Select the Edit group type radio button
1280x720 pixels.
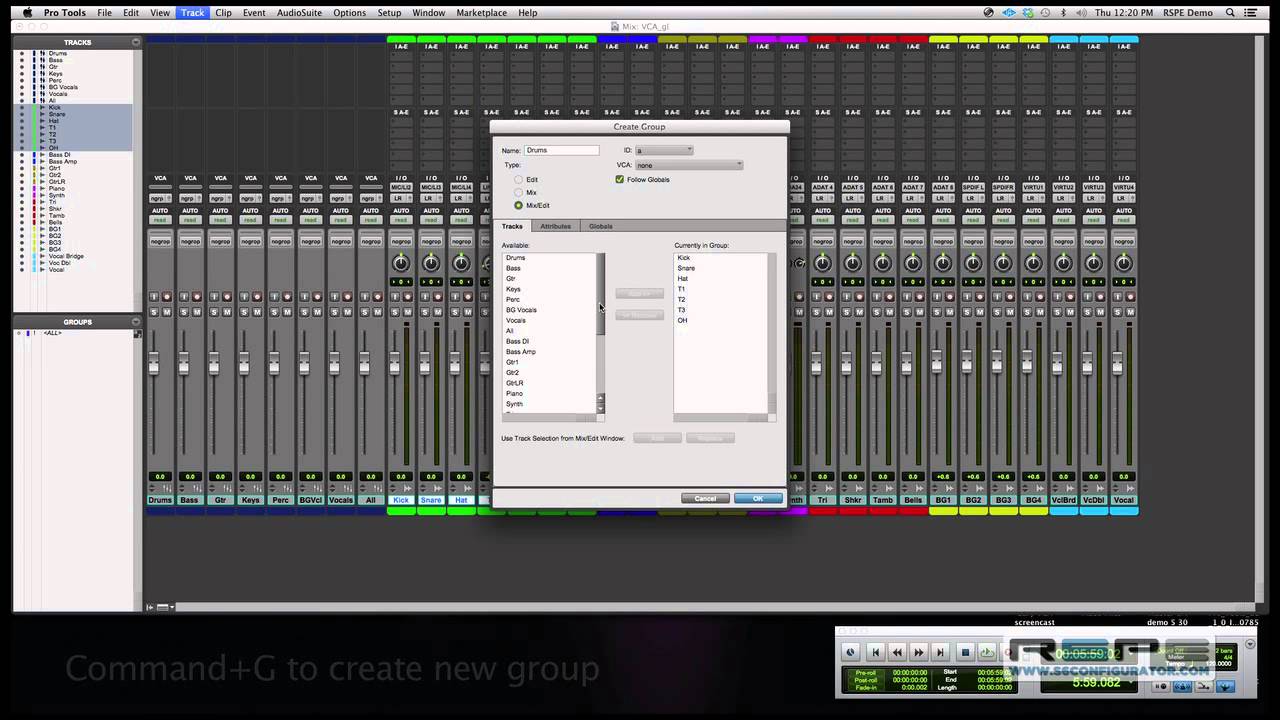coord(518,179)
